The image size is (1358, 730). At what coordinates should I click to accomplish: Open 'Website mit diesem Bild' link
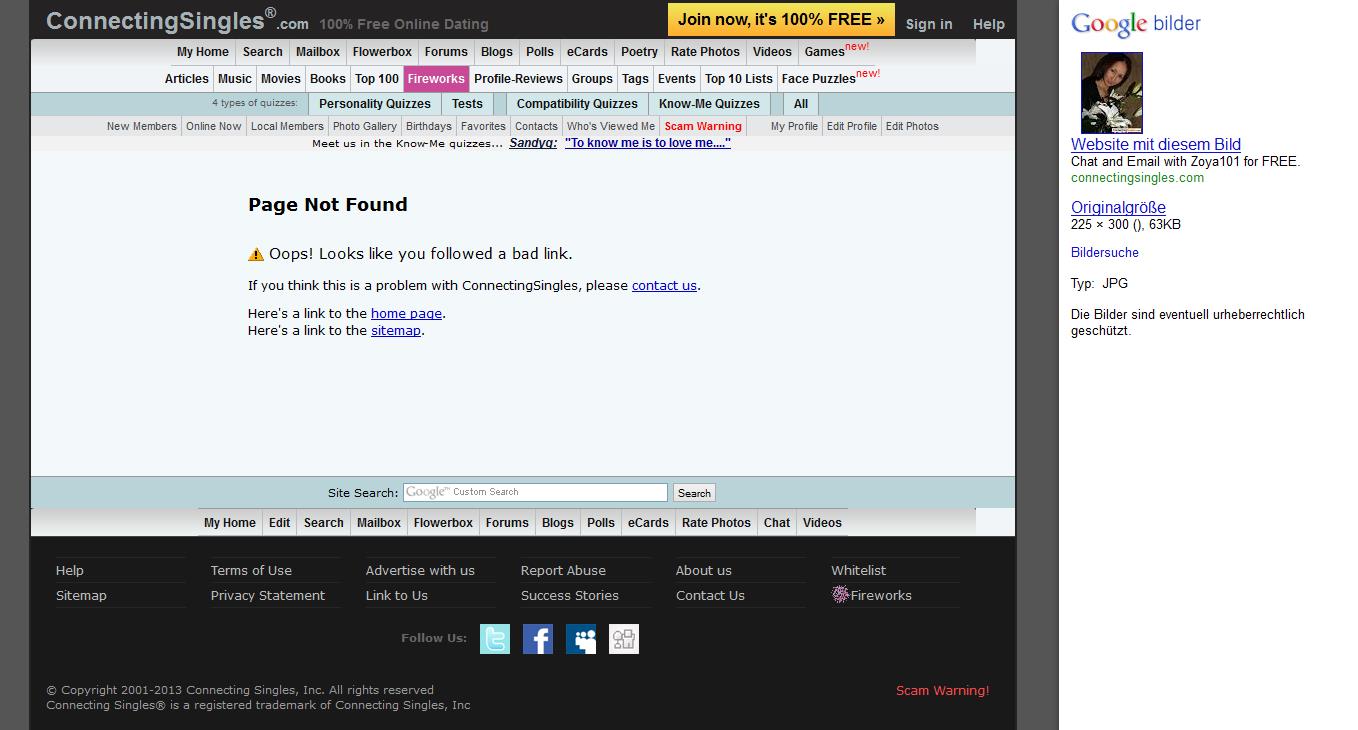click(x=1155, y=145)
